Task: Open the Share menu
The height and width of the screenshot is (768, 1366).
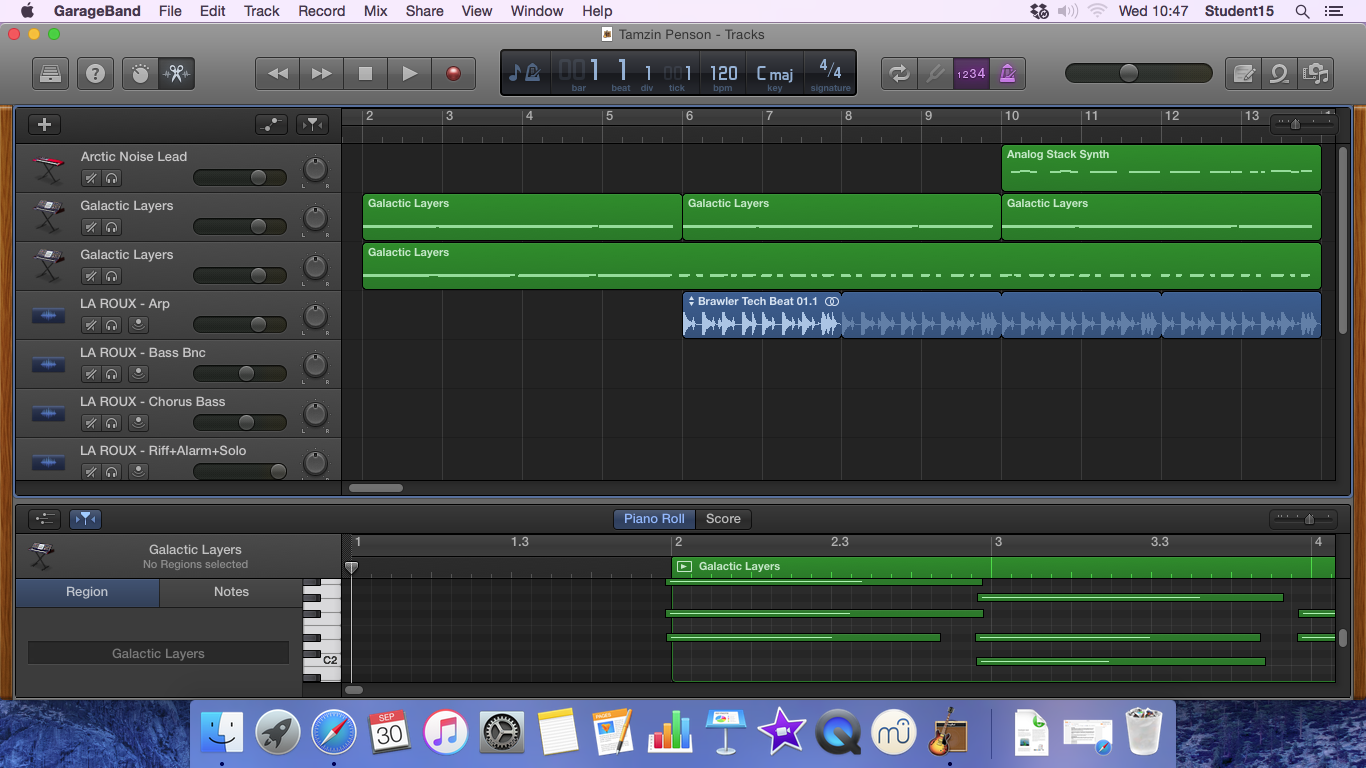Action: (424, 11)
